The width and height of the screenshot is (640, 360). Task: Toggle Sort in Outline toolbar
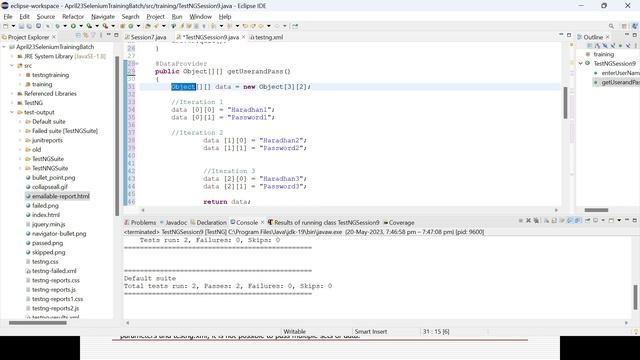click(598, 46)
